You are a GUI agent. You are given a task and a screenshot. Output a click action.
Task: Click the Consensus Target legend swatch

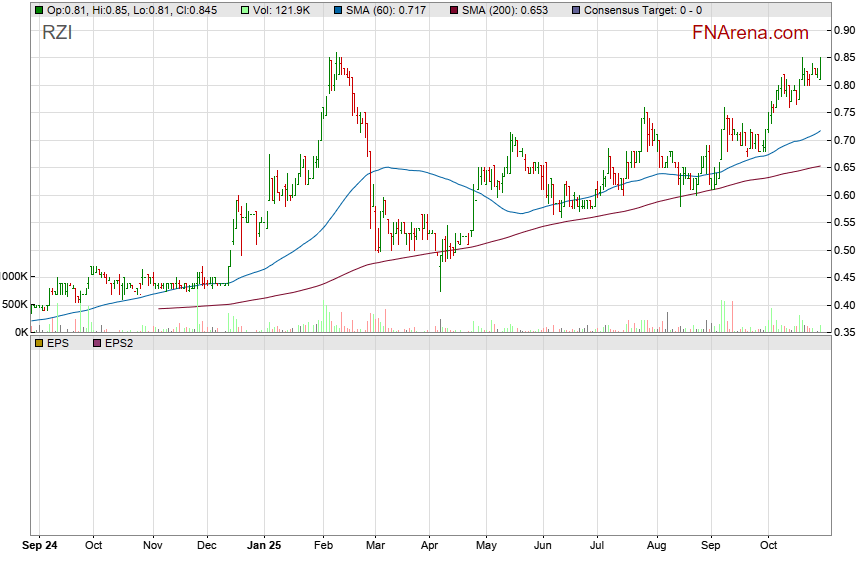(x=576, y=10)
